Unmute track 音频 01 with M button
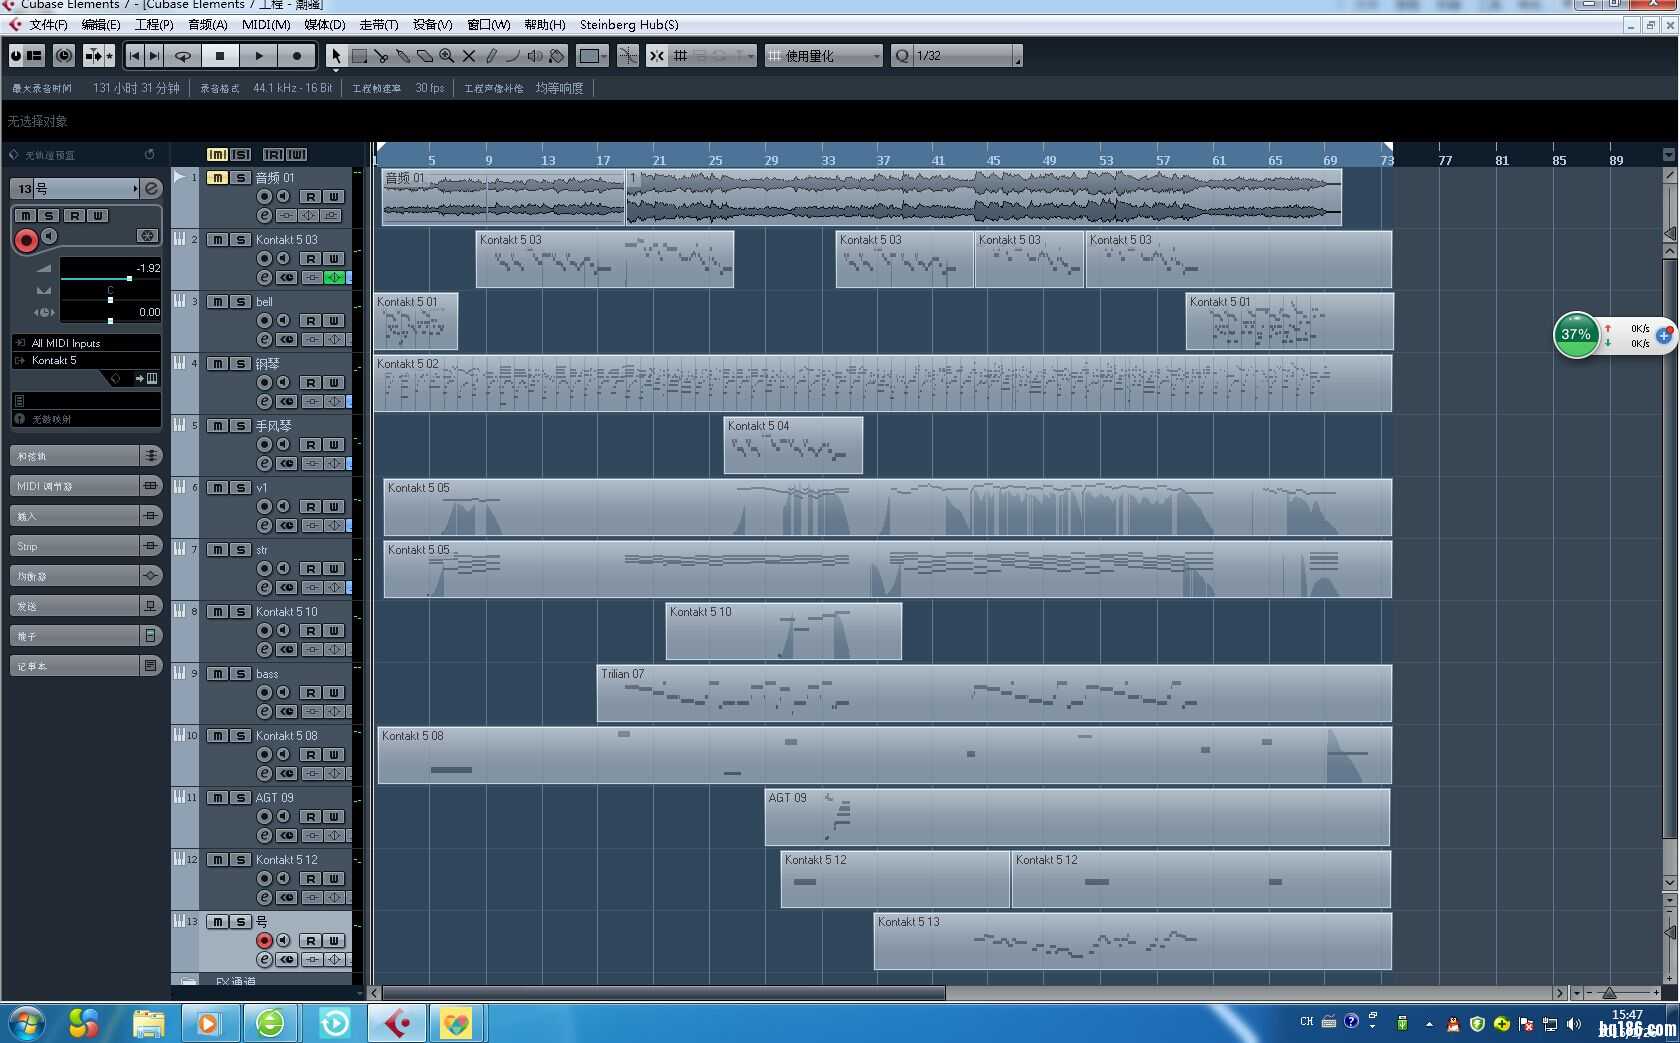Viewport: 1680px width, 1043px height. (217, 178)
